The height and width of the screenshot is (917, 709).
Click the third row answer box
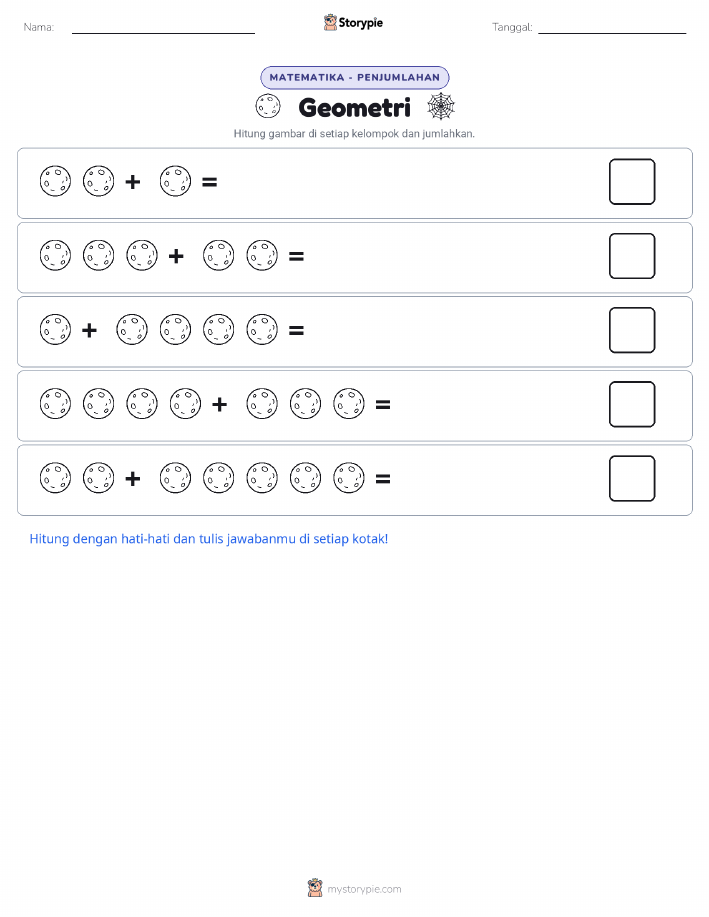[x=632, y=330]
